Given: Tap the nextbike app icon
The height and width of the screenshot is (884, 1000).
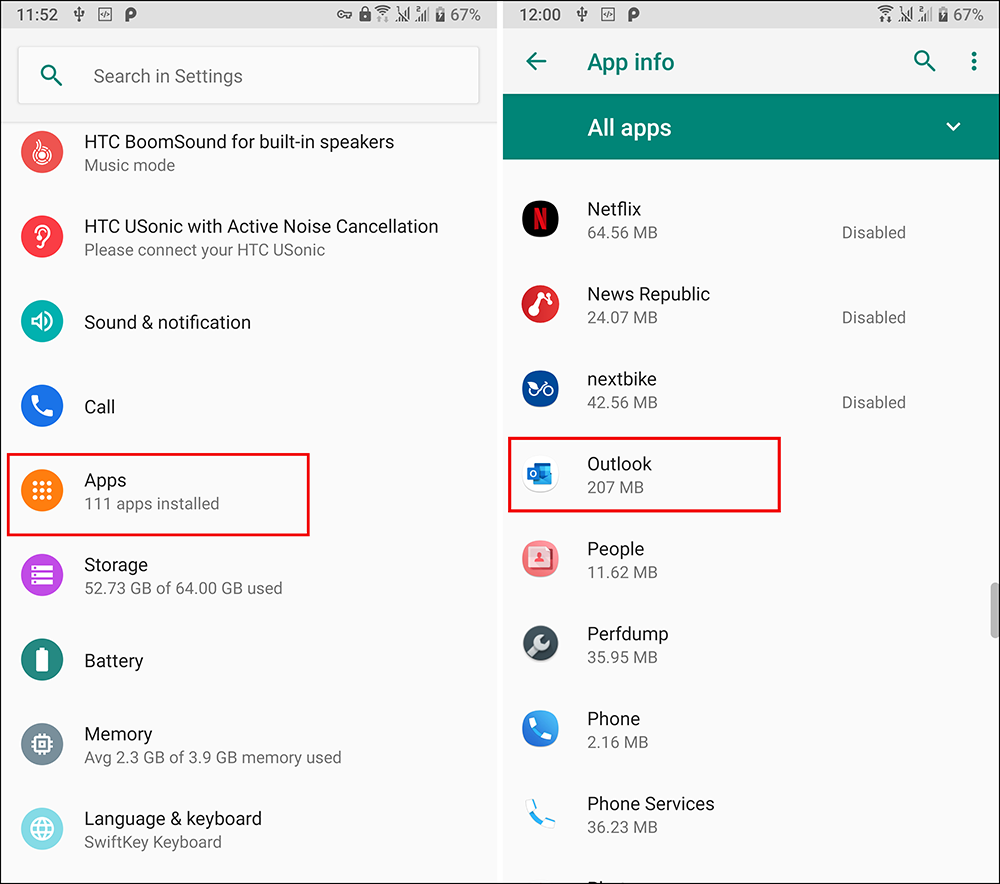Looking at the screenshot, I should click(540, 388).
